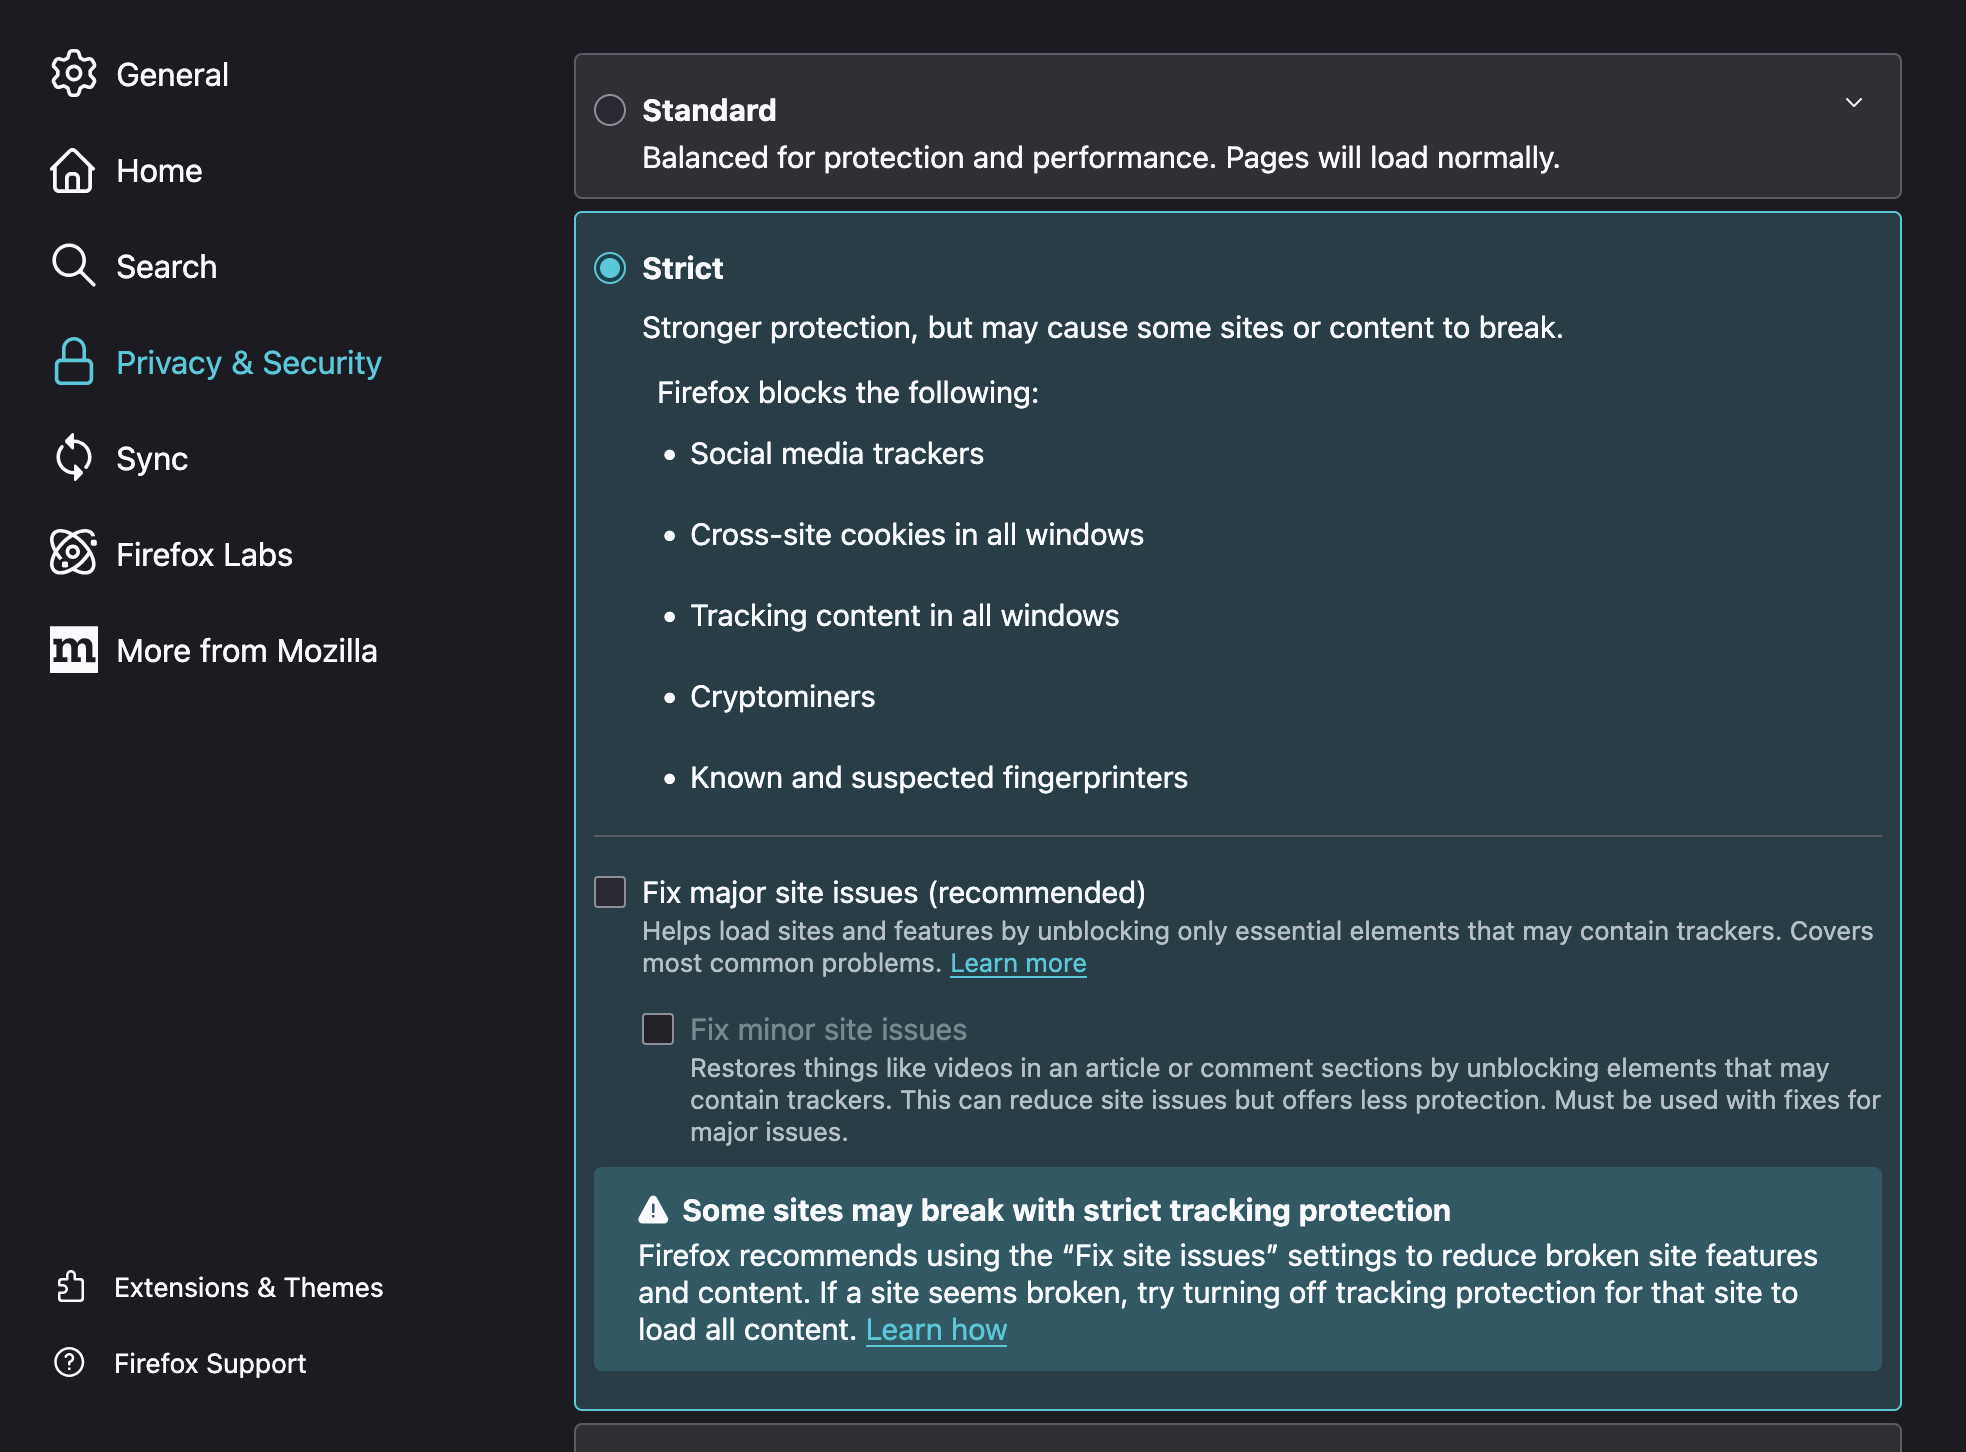Open the Learn more link

[x=1018, y=963]
